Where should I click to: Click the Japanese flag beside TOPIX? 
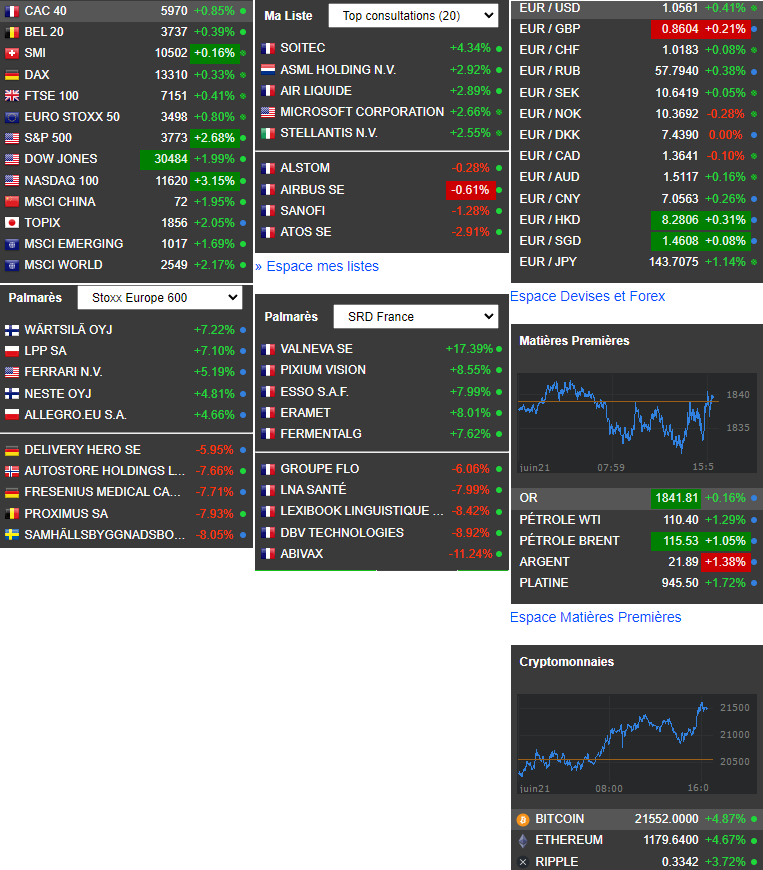pos(12,222)
